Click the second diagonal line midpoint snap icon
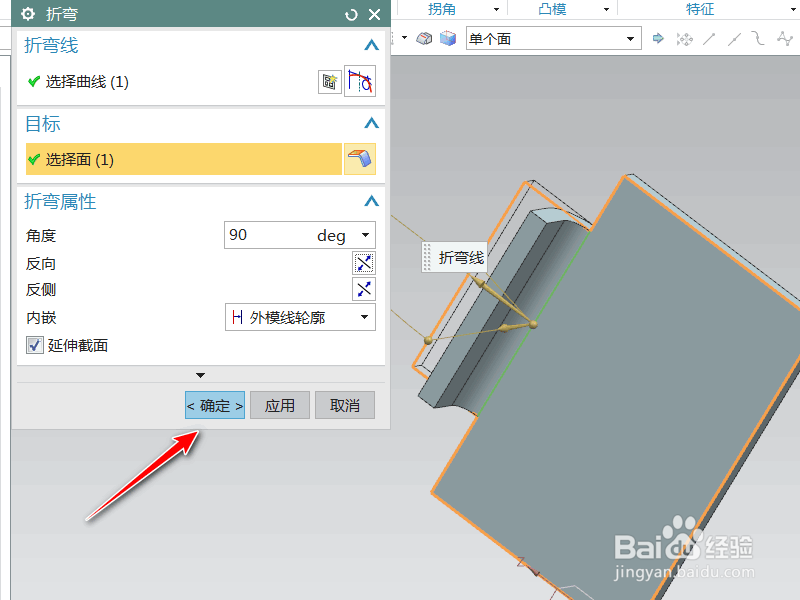 [734, 39]
